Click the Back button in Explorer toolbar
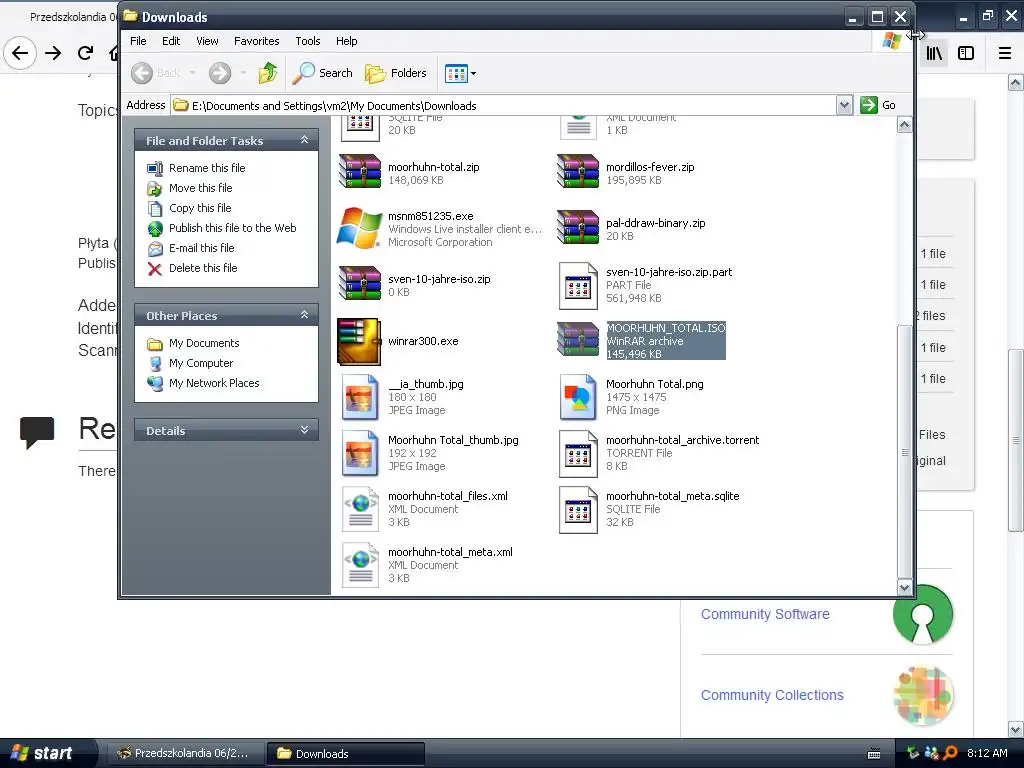 (x=156, y=73)
